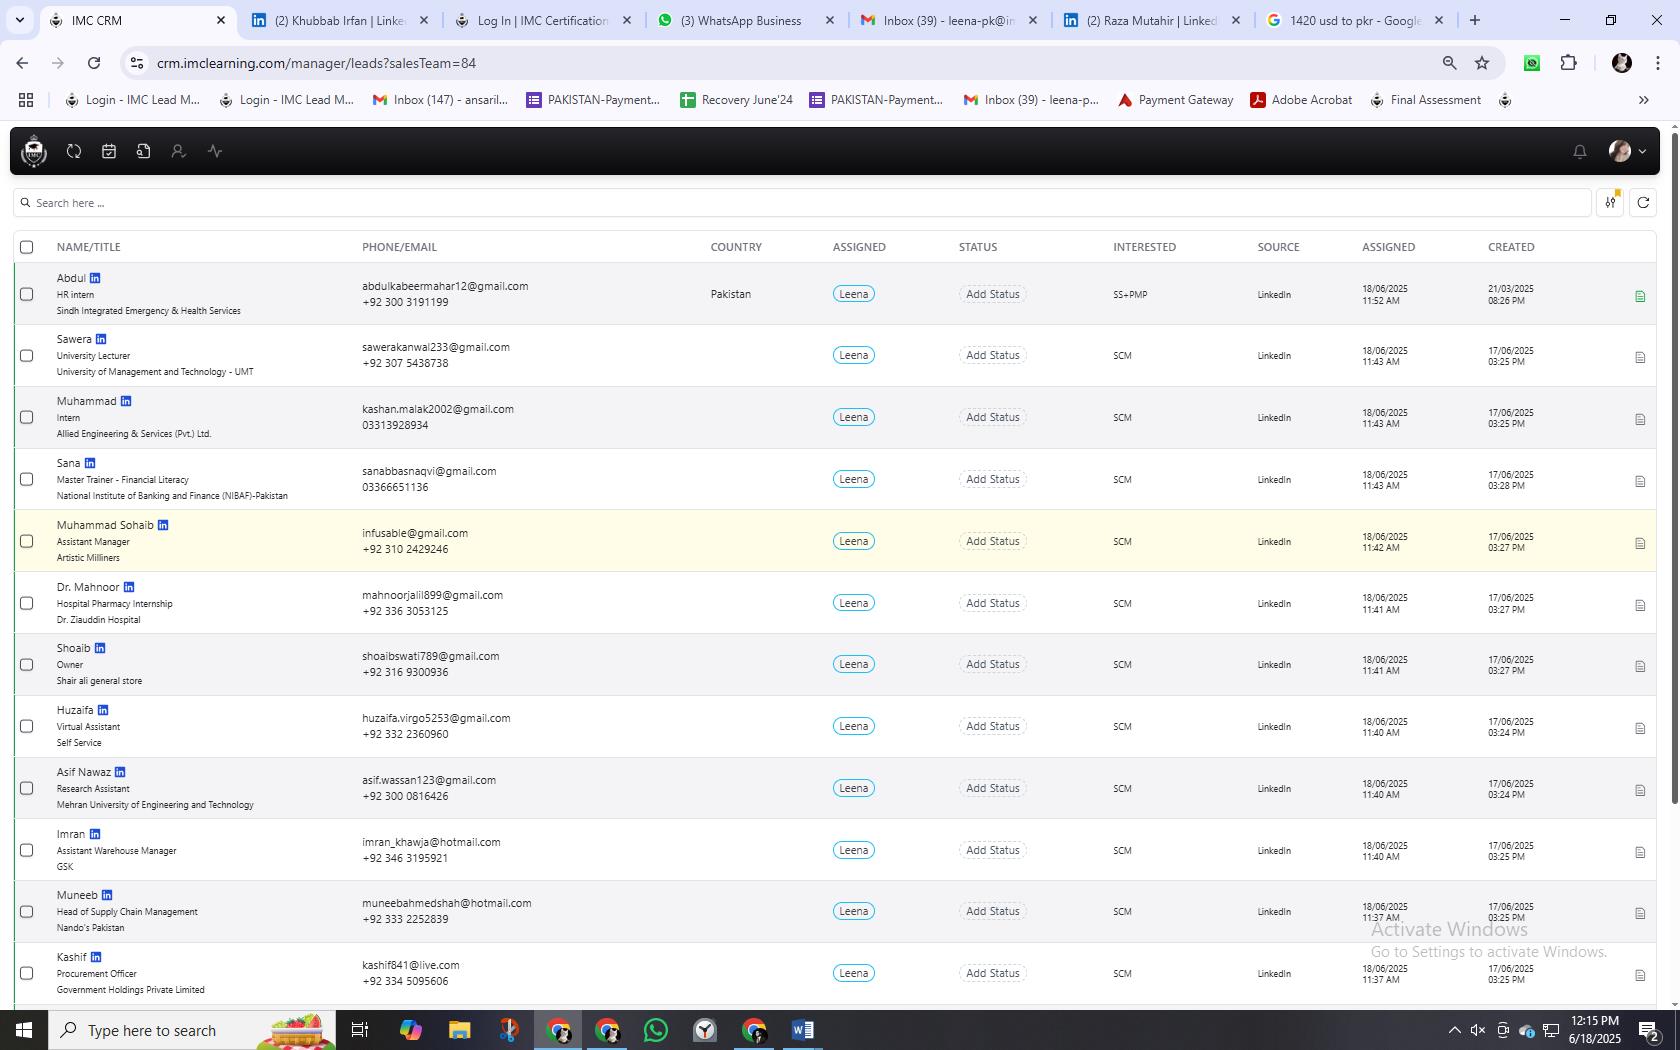Viewport: 1680px width, 1050px height.
Task: Open the user icon in CRM navbar
Action: tap(178, 151)
